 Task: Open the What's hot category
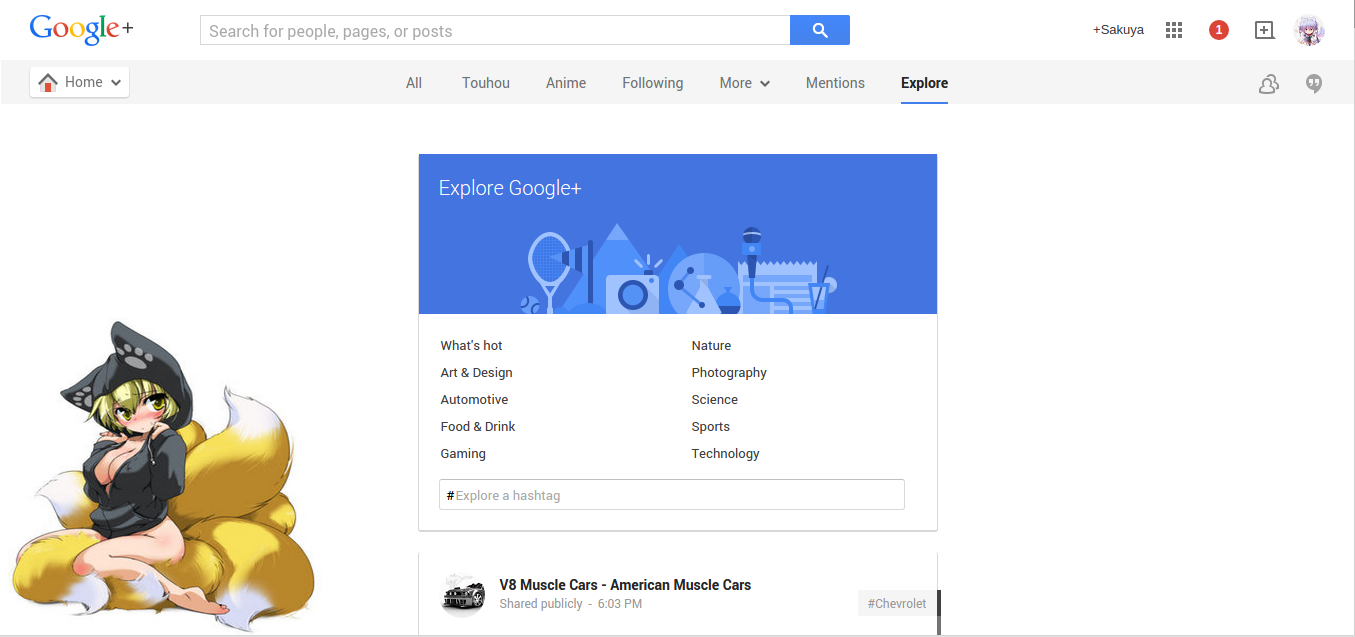pos(472,346)
